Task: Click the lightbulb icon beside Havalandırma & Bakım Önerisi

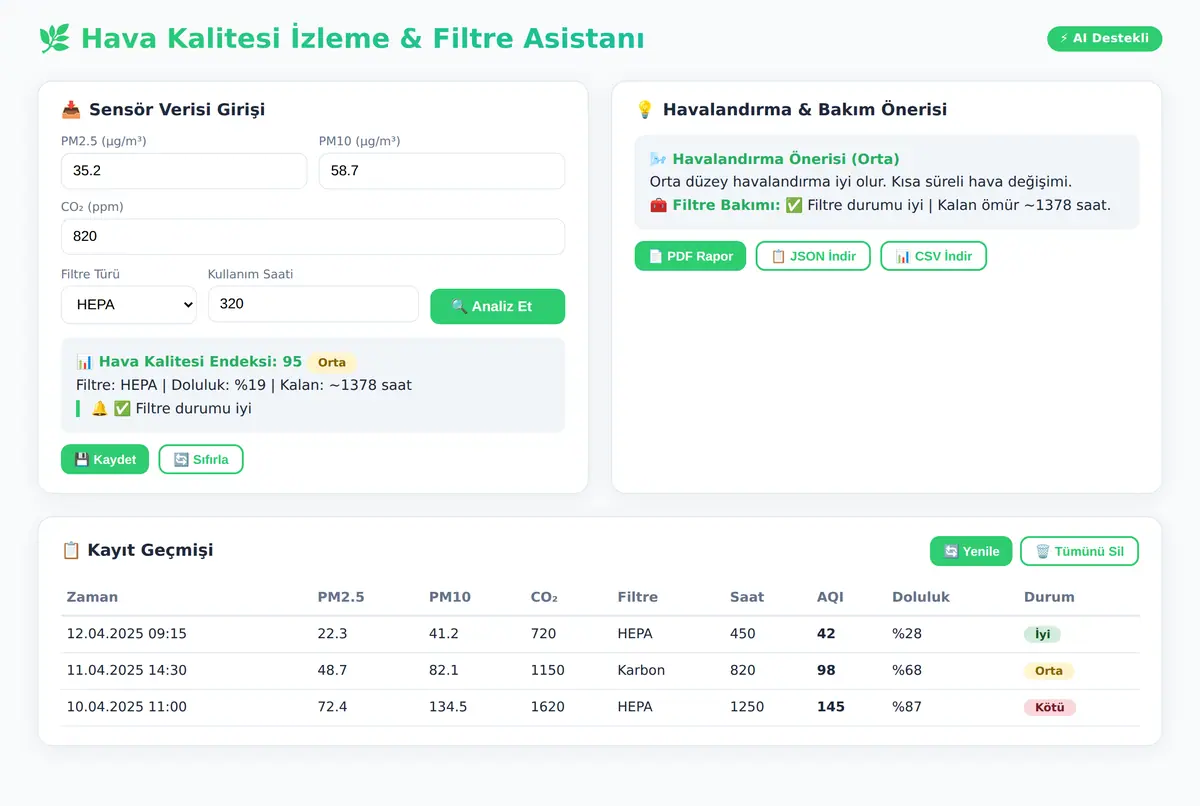Action: pos(645,110)
